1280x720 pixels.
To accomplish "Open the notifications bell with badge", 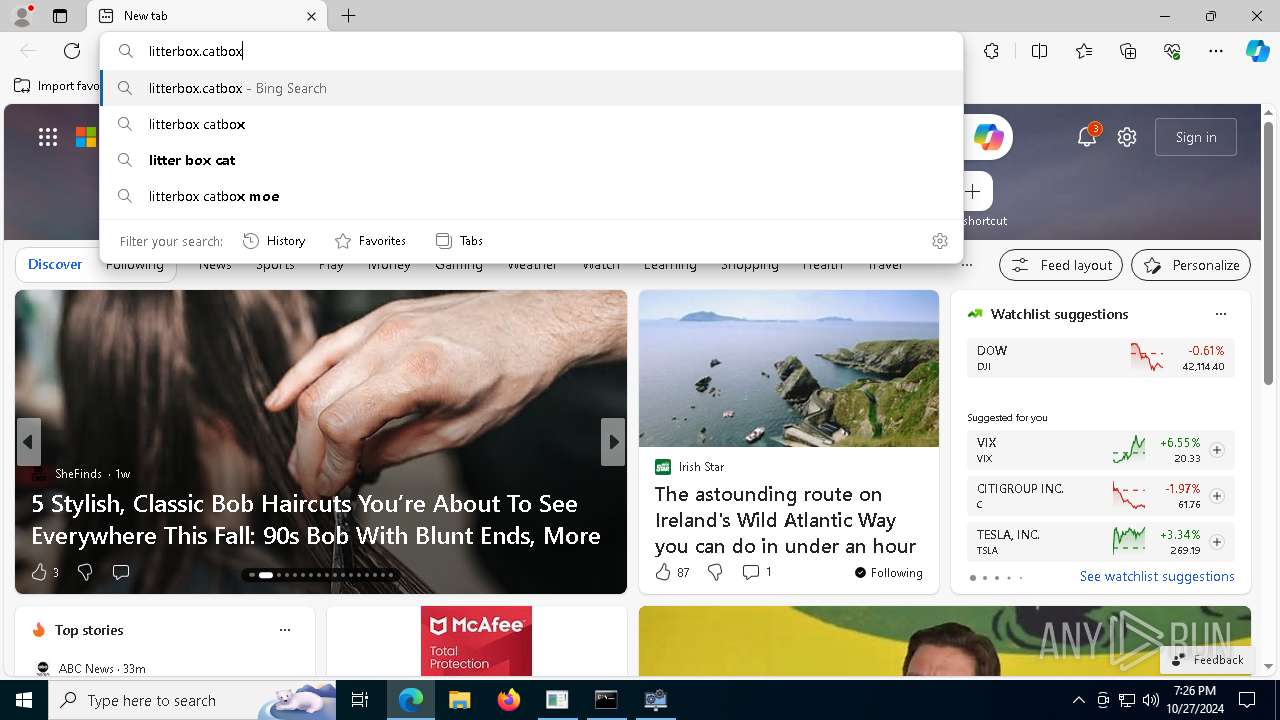I will click(1087, 137).
